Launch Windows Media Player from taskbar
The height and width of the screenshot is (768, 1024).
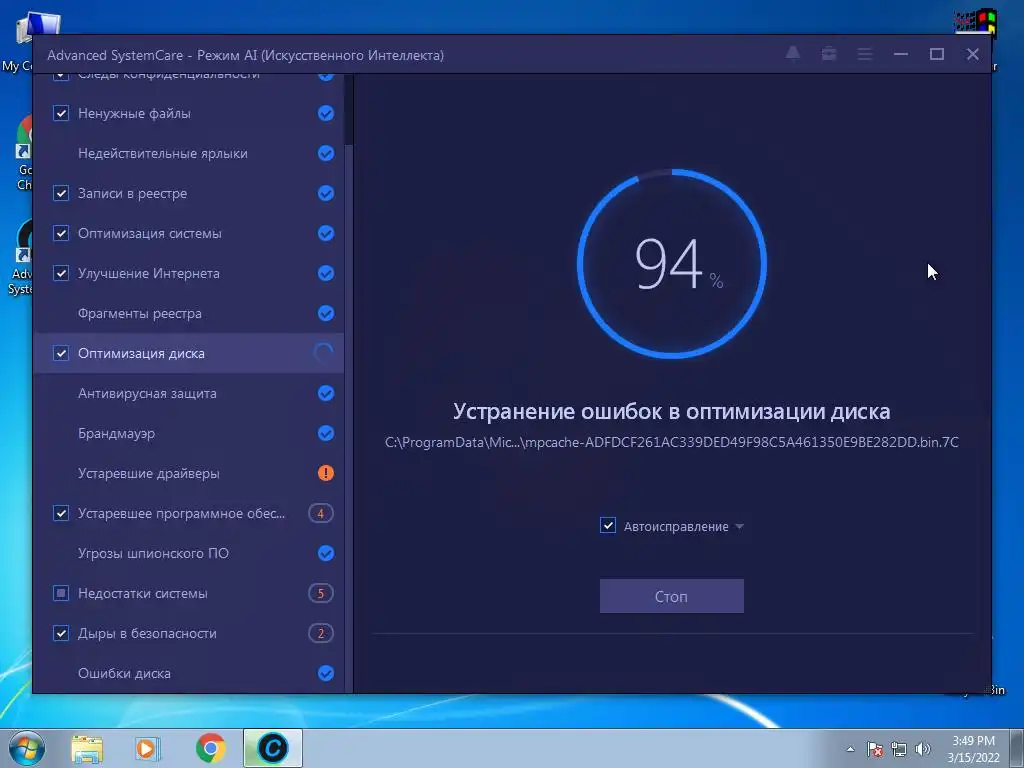(147, 748)
